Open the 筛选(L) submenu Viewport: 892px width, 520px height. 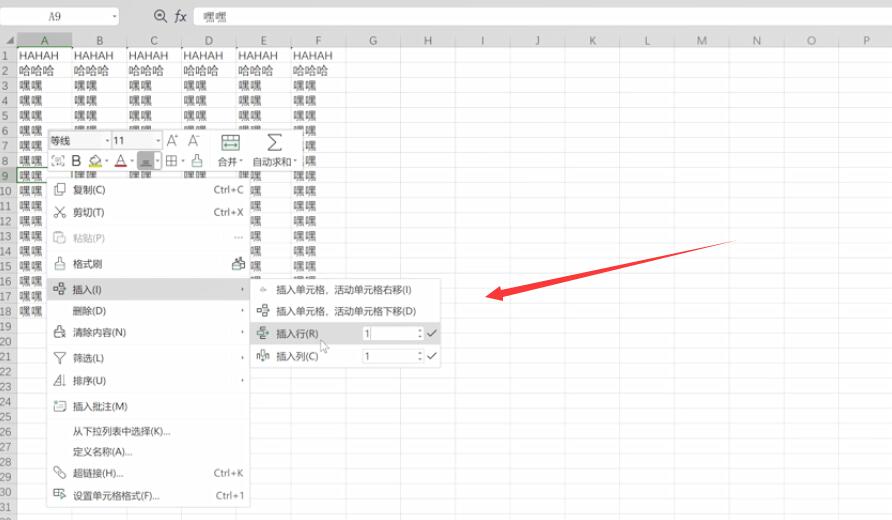pos(148,358)
